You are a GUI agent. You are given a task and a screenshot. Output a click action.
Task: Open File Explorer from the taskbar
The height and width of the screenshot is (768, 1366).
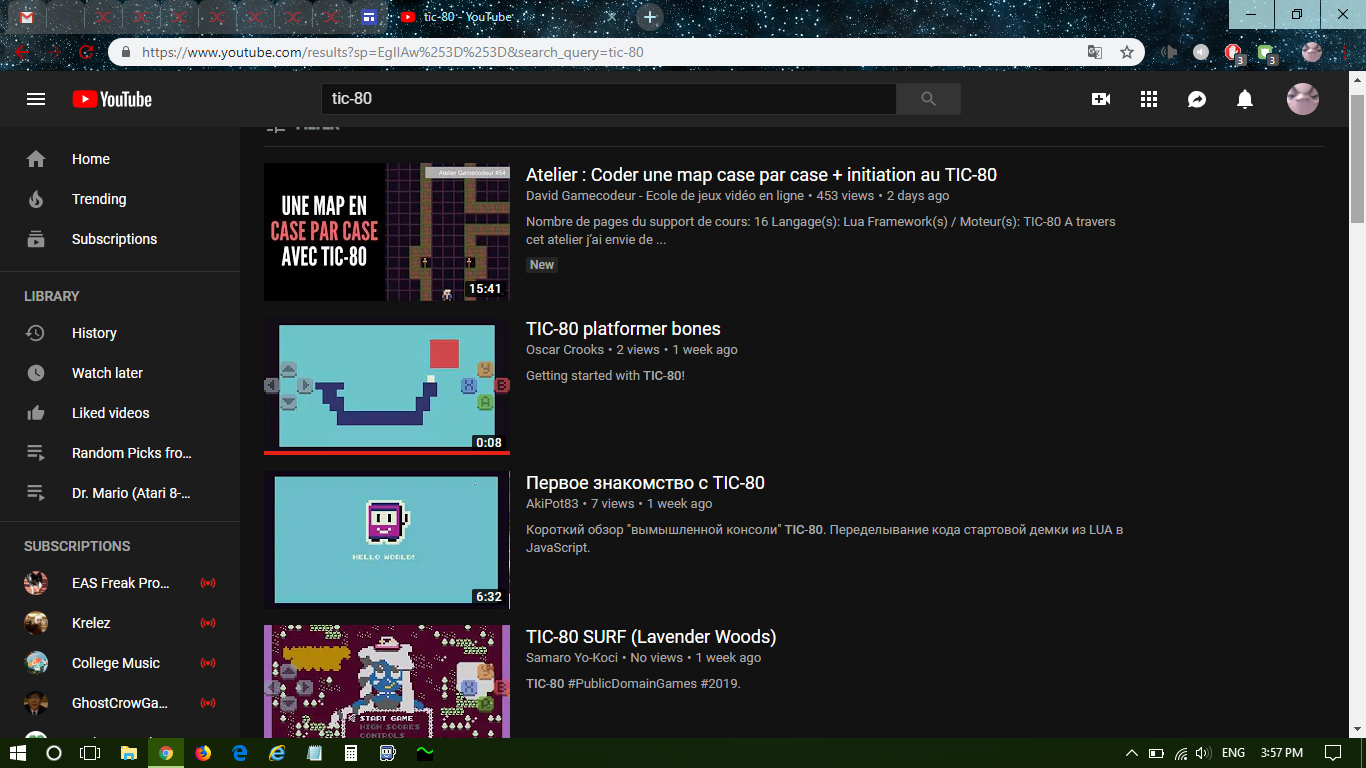pos(129,753)
